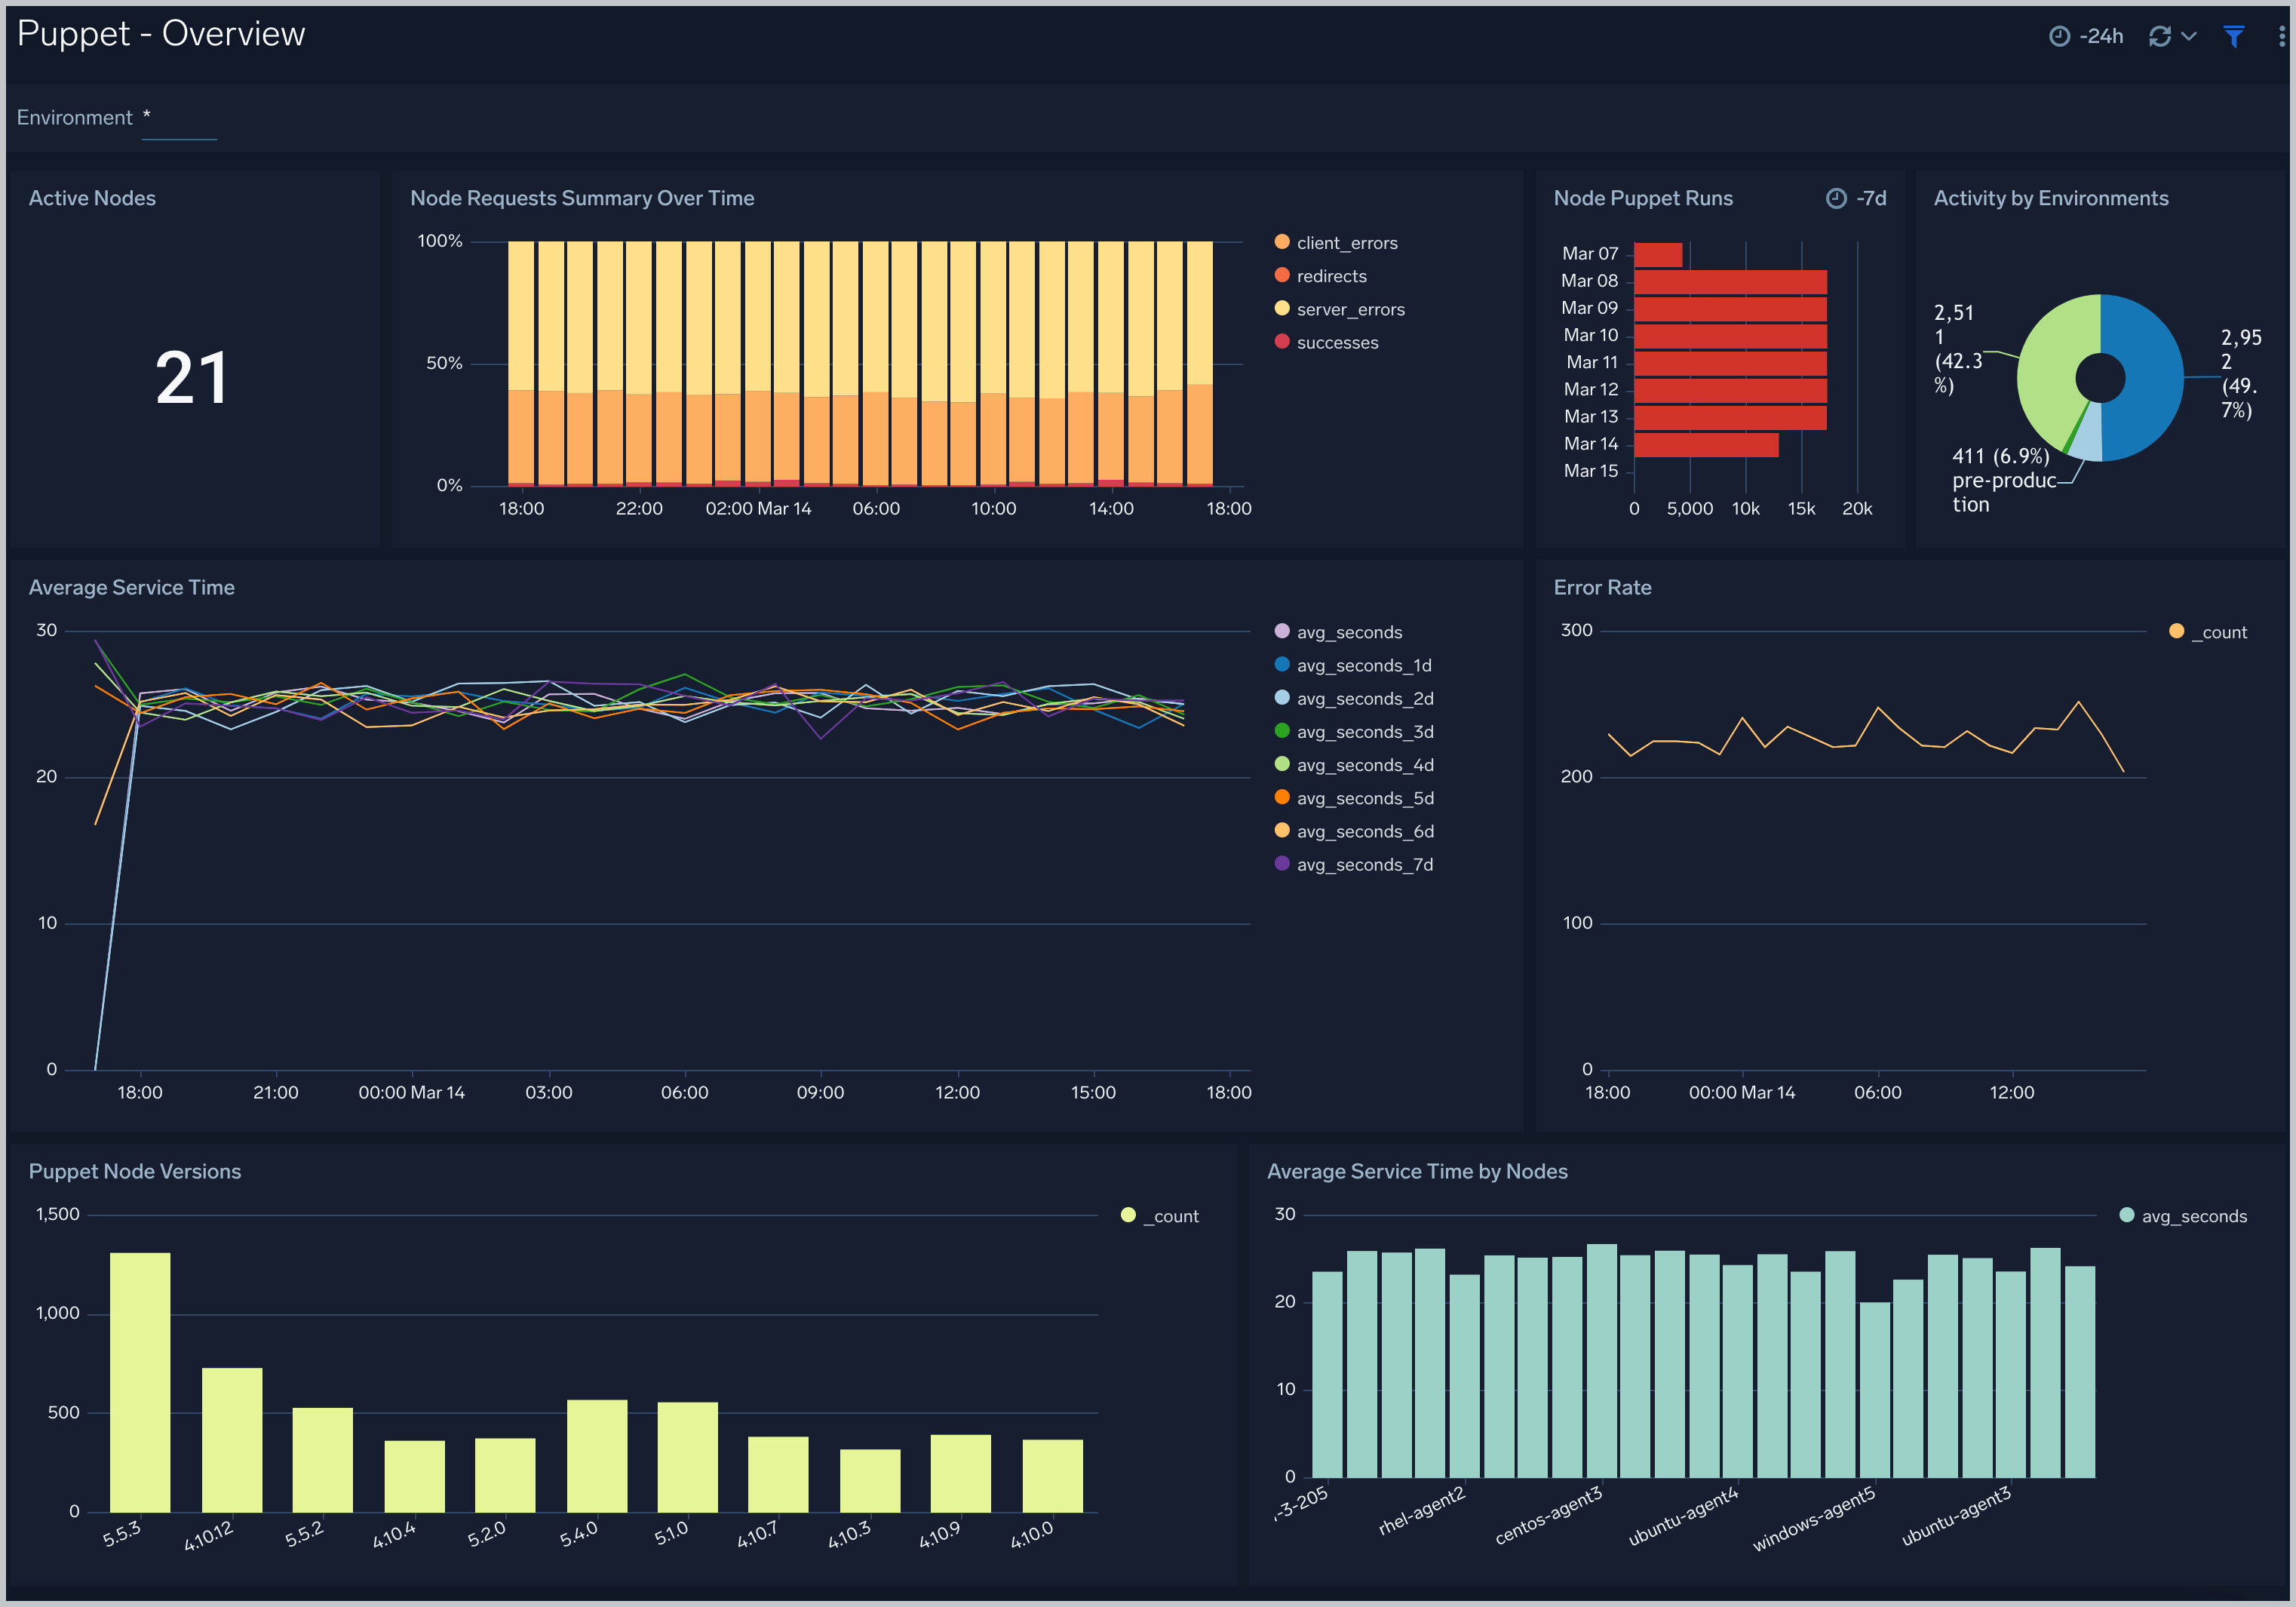The image size is (2296, 1607).
Task: Click the Node Requests Summary Over Time title
Action: point(582,198)
